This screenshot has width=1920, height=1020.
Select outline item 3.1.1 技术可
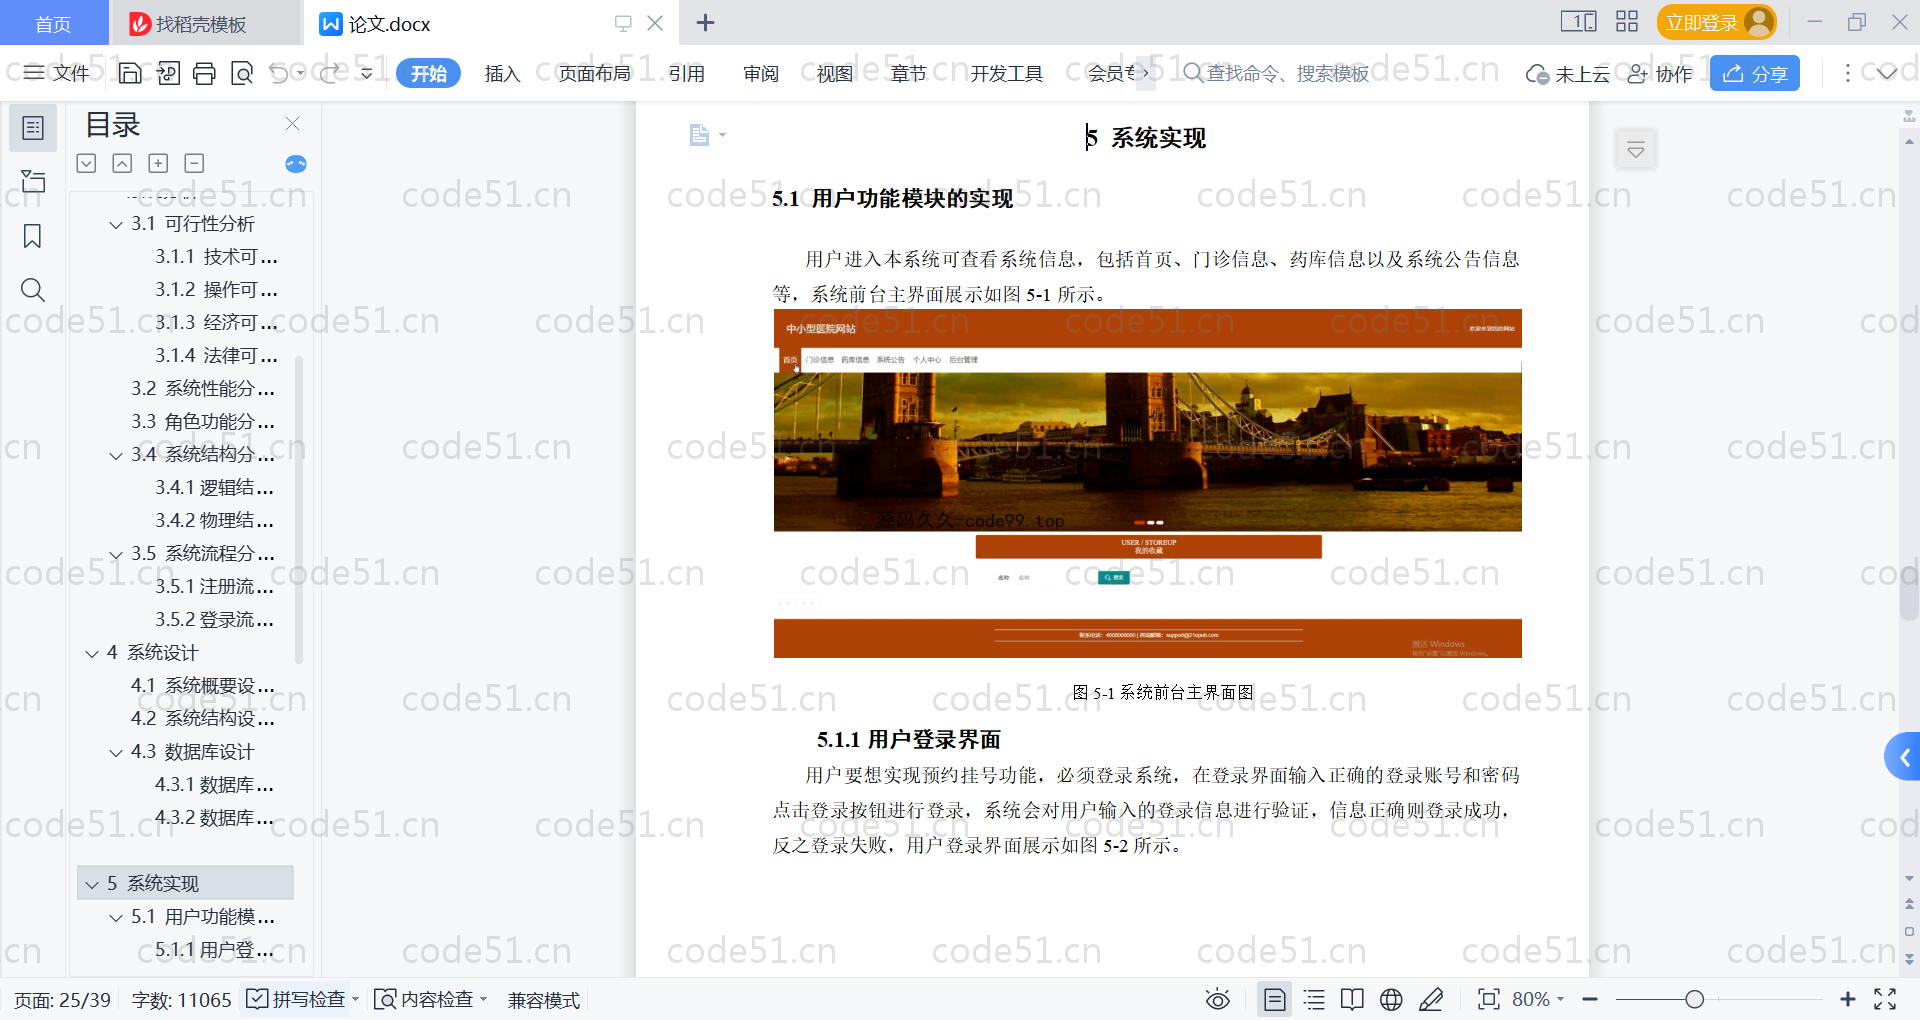pyautogui.click(x=216, y=257)
